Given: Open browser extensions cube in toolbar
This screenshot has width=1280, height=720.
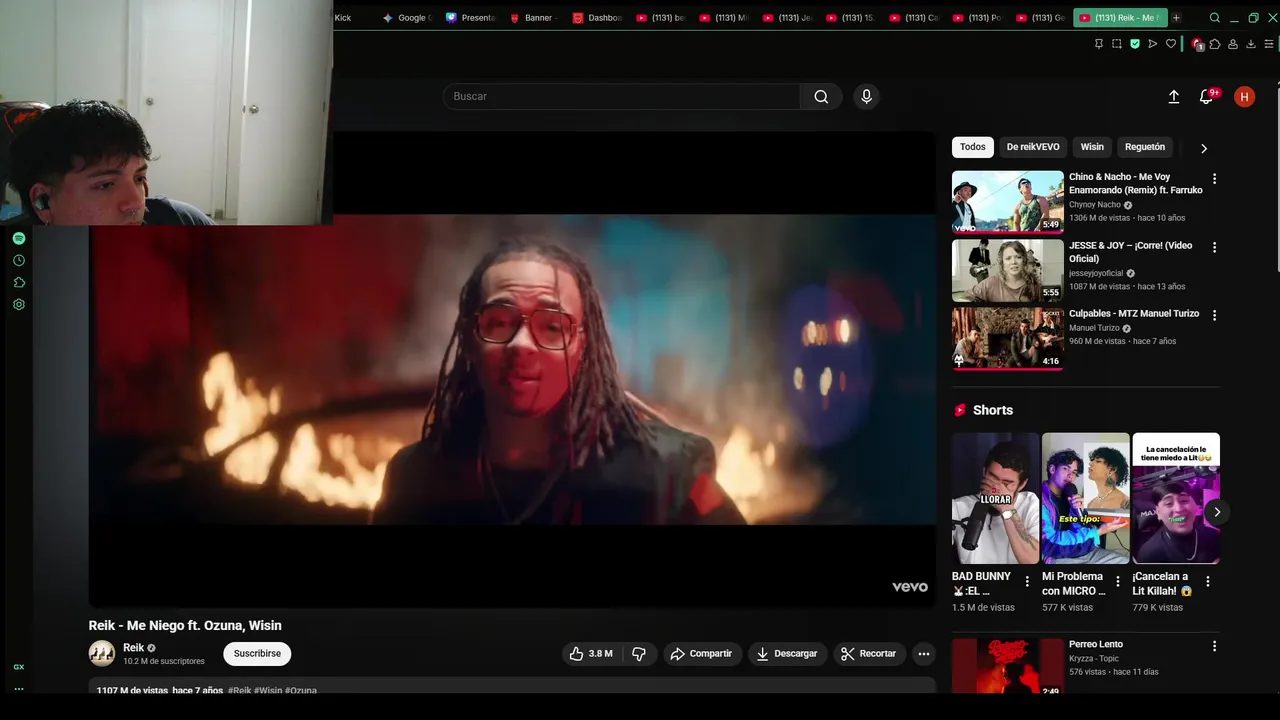Looking at the screenshot, I should click(x=1215, y=44).
